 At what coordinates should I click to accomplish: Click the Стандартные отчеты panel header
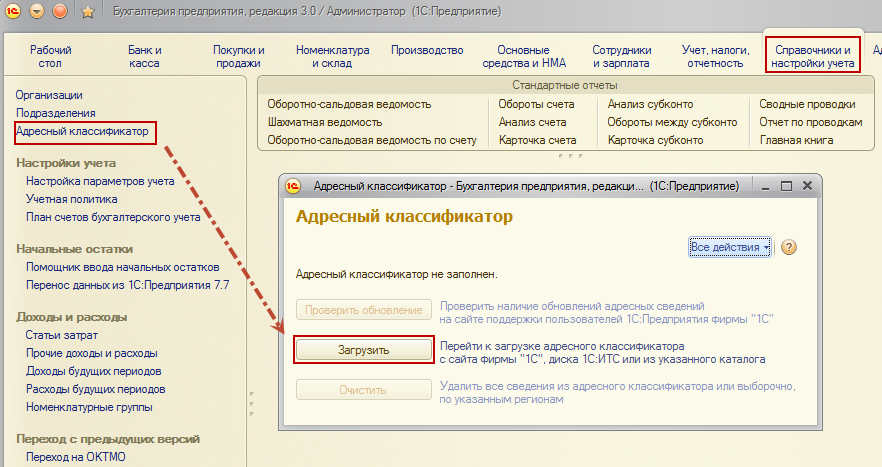point(565,86)
